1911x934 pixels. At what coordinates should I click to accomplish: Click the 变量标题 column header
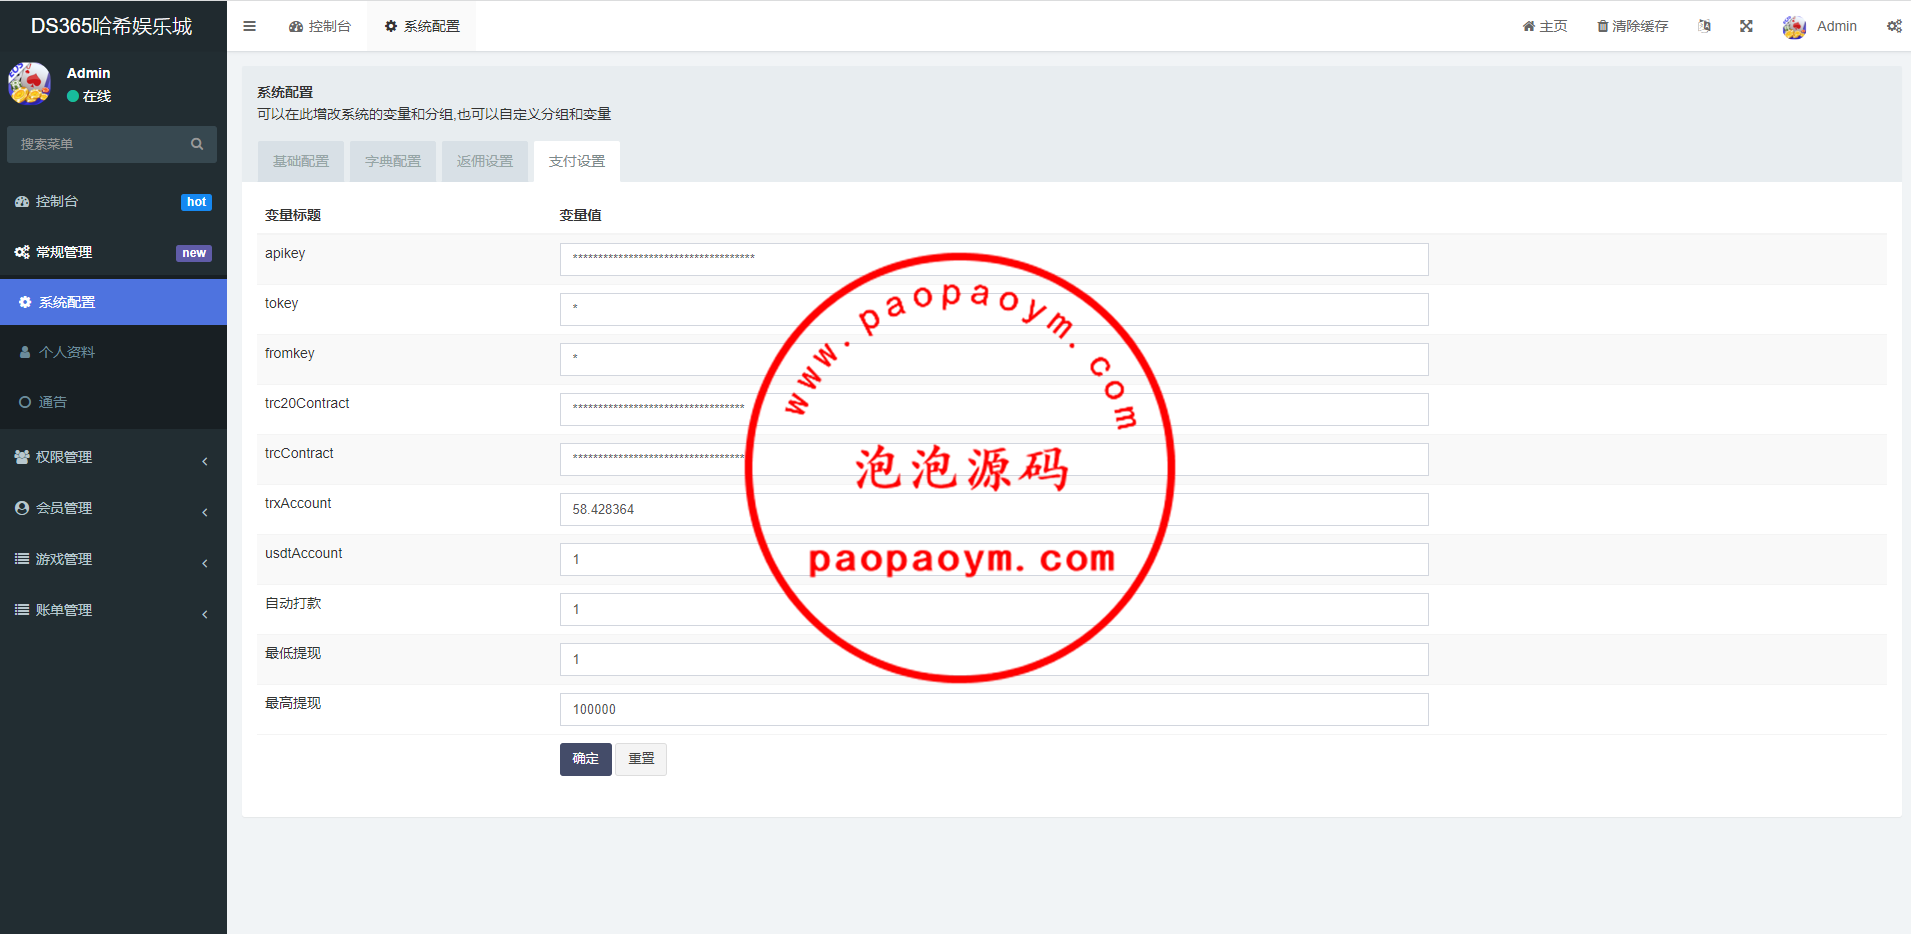tap(293, 215)
